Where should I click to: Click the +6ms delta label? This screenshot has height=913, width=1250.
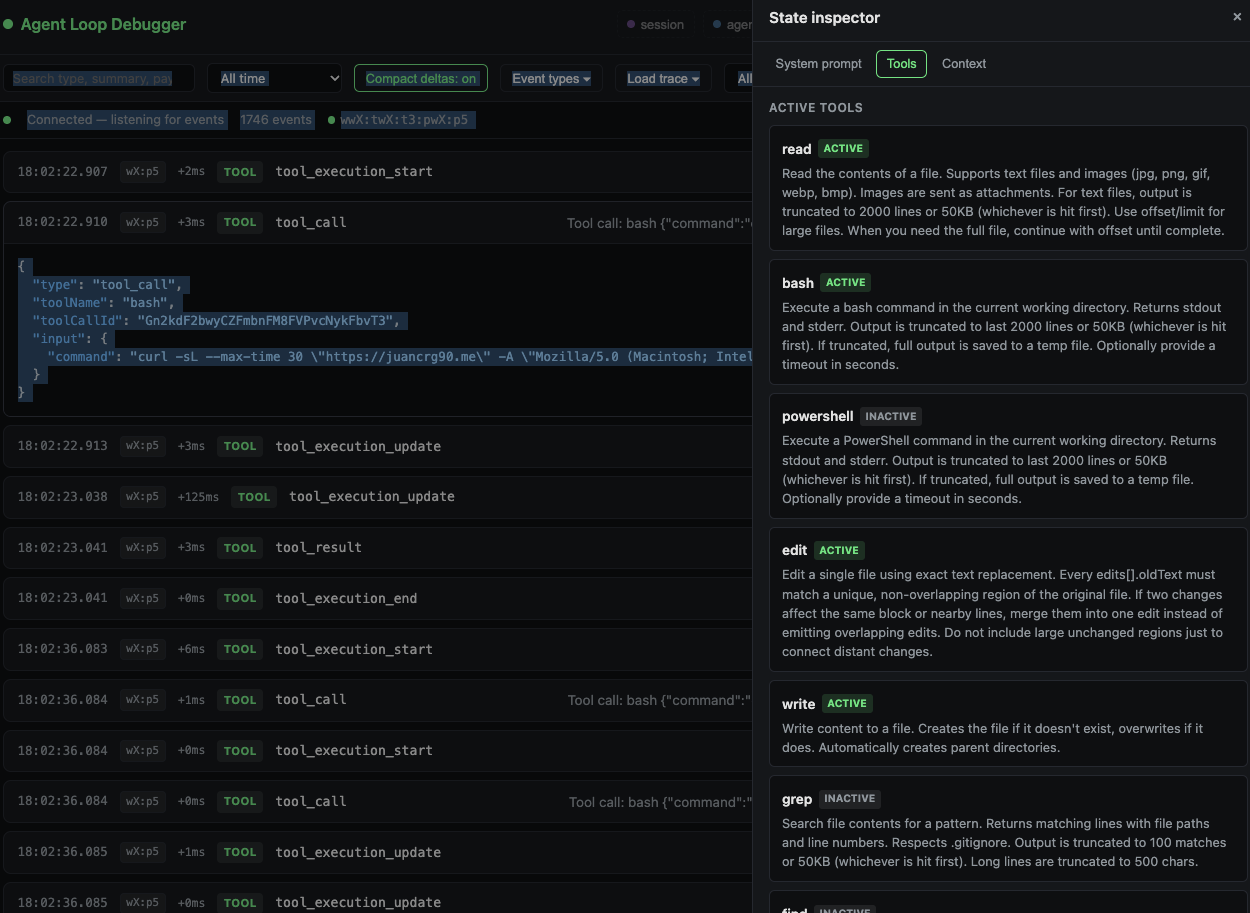tap(191, 649)
